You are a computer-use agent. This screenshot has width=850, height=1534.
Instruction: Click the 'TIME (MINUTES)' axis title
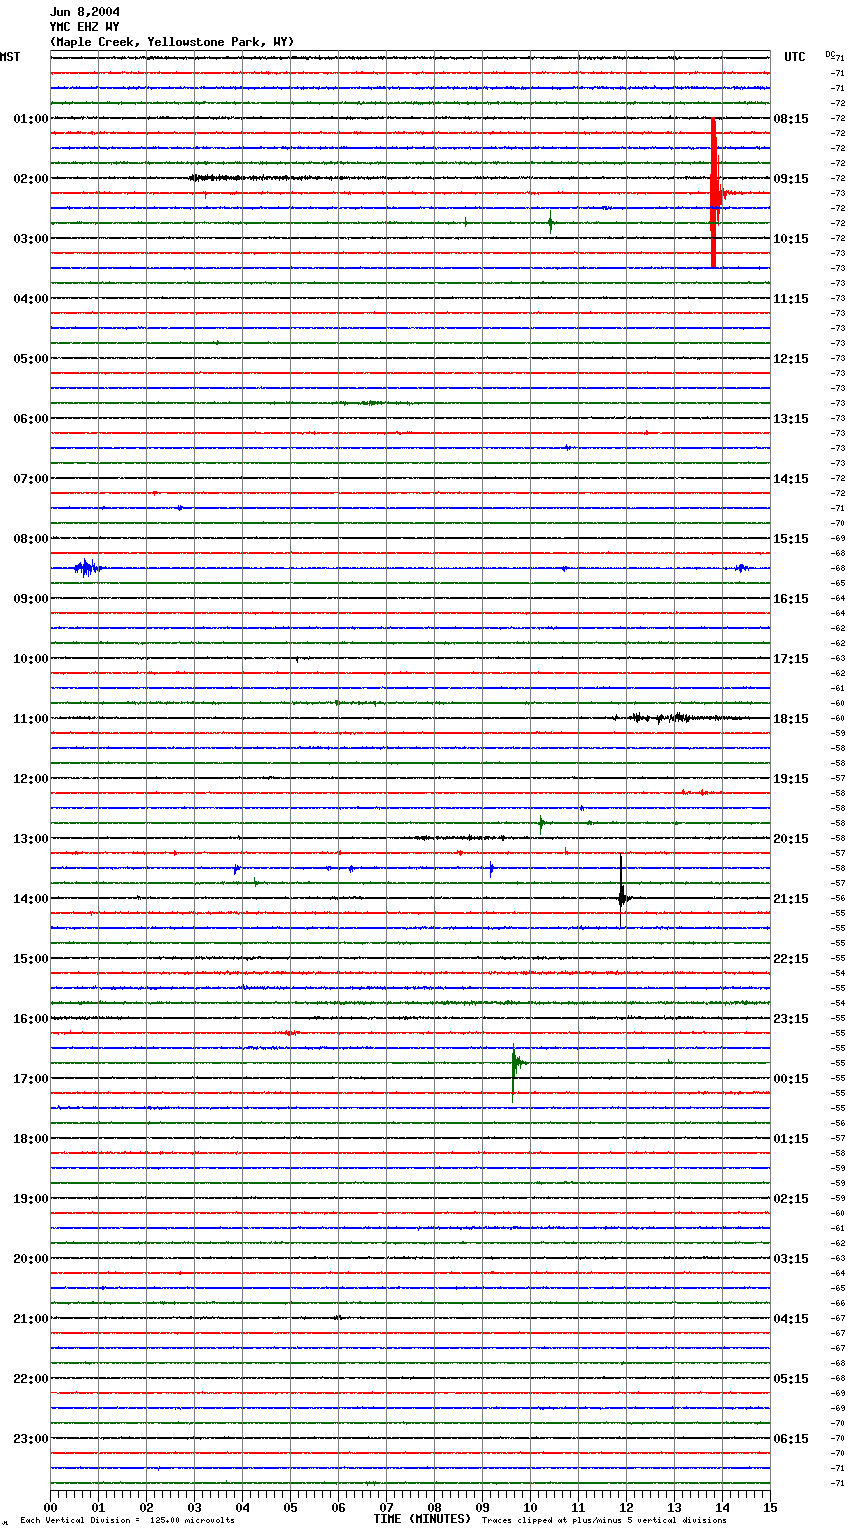(x=422, y=1519)
